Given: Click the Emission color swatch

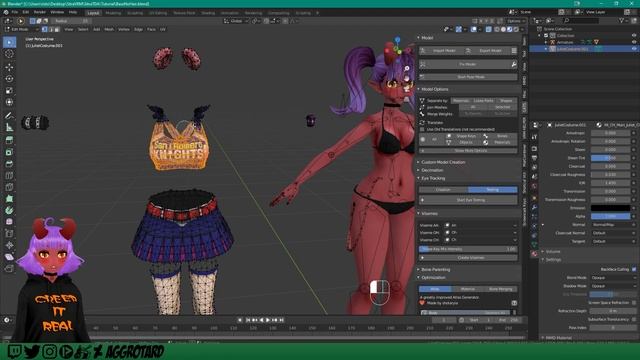Looking at the screenshot, I should 611,208.
